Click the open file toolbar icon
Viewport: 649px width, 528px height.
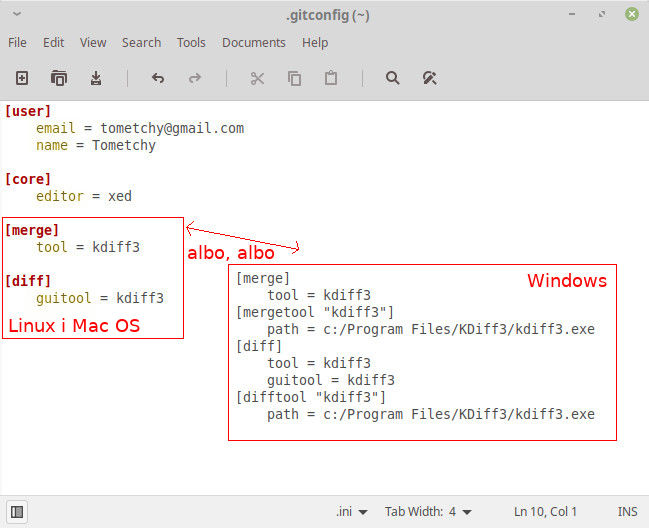pyautogui.click(x=59, y=78)
